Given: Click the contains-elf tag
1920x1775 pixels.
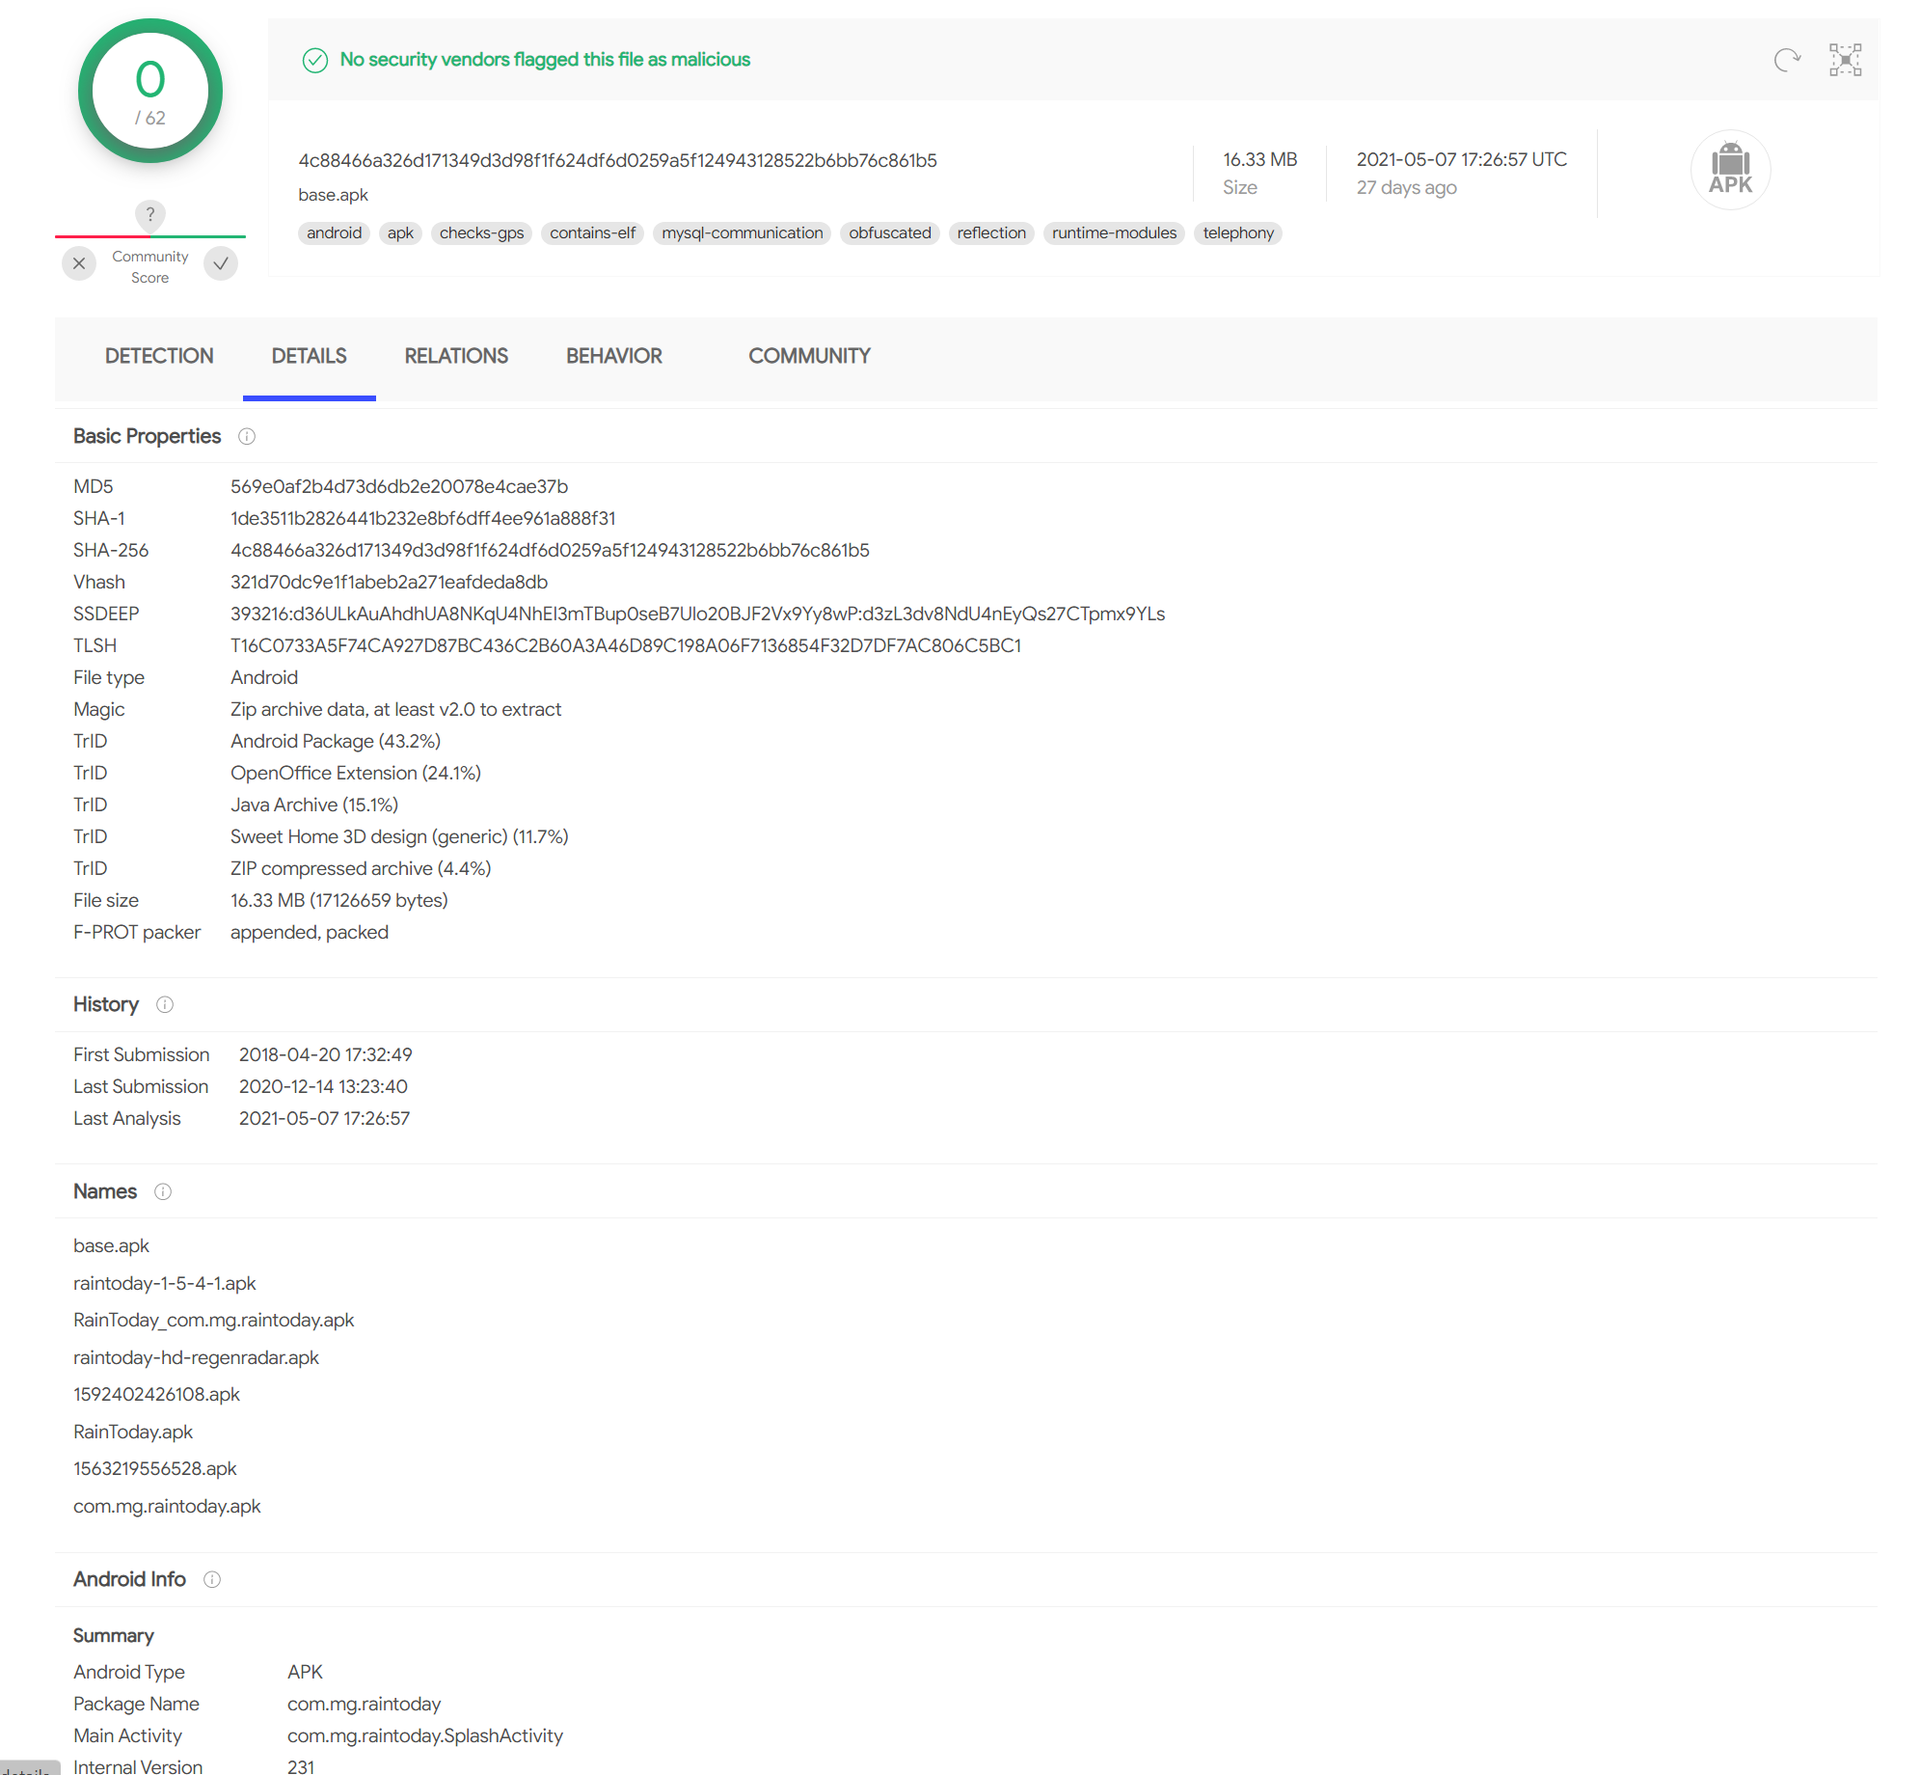Looking at the screenshot, I should (x=592, y=233).
